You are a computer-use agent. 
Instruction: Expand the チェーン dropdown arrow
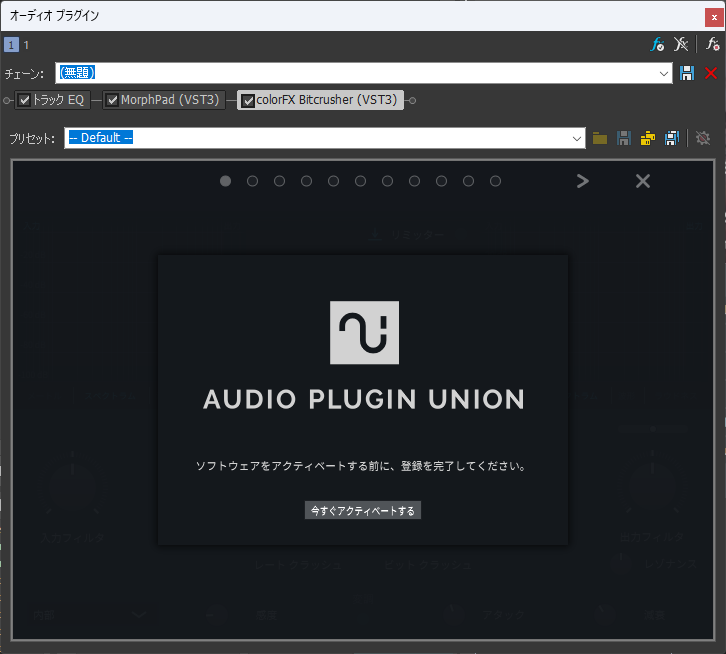[x=663, y=74]
